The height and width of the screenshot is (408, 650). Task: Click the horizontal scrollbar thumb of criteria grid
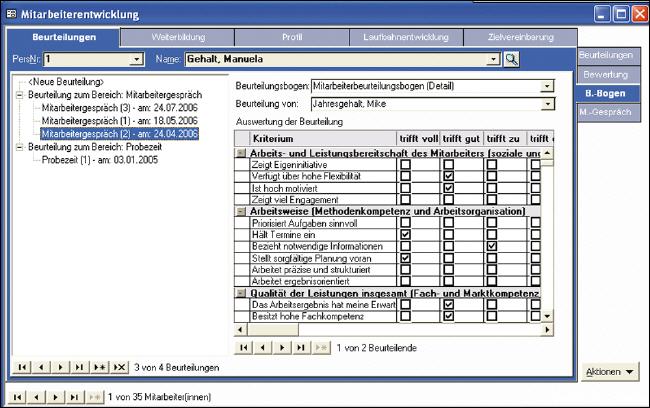pyautogui.click(x=272, y=330)
